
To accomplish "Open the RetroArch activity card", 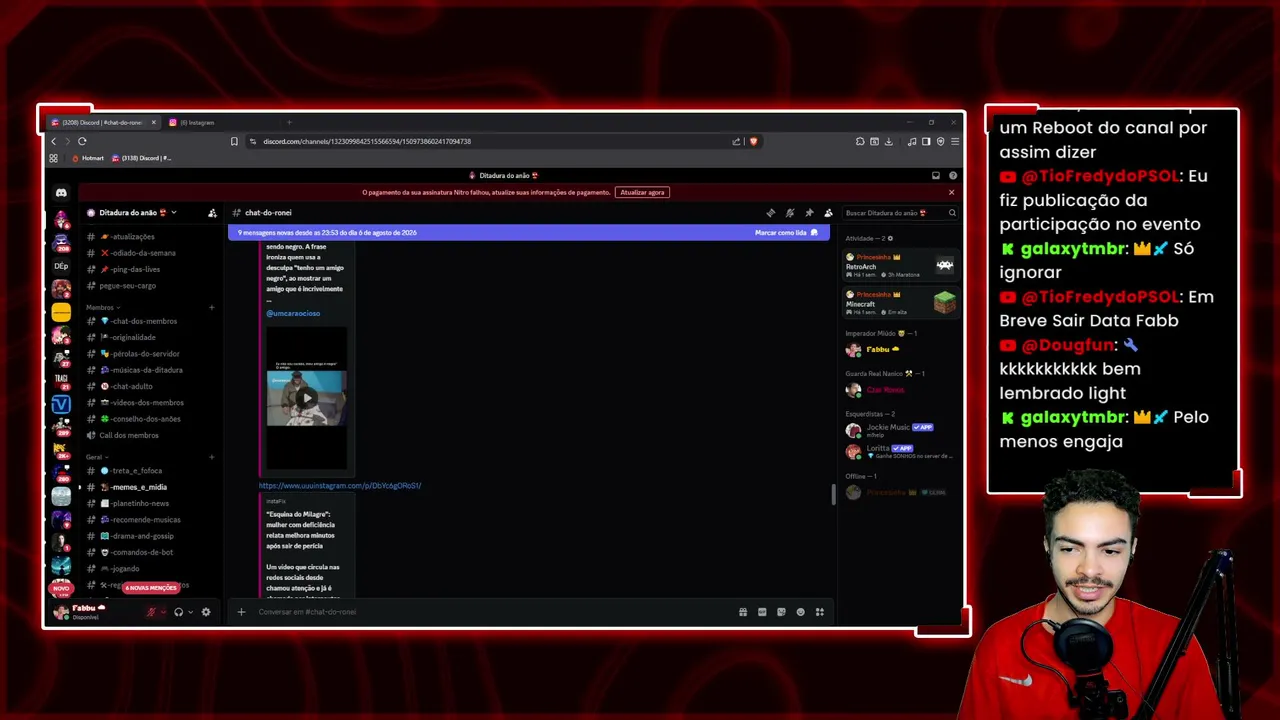I will (x=900, y=265).
